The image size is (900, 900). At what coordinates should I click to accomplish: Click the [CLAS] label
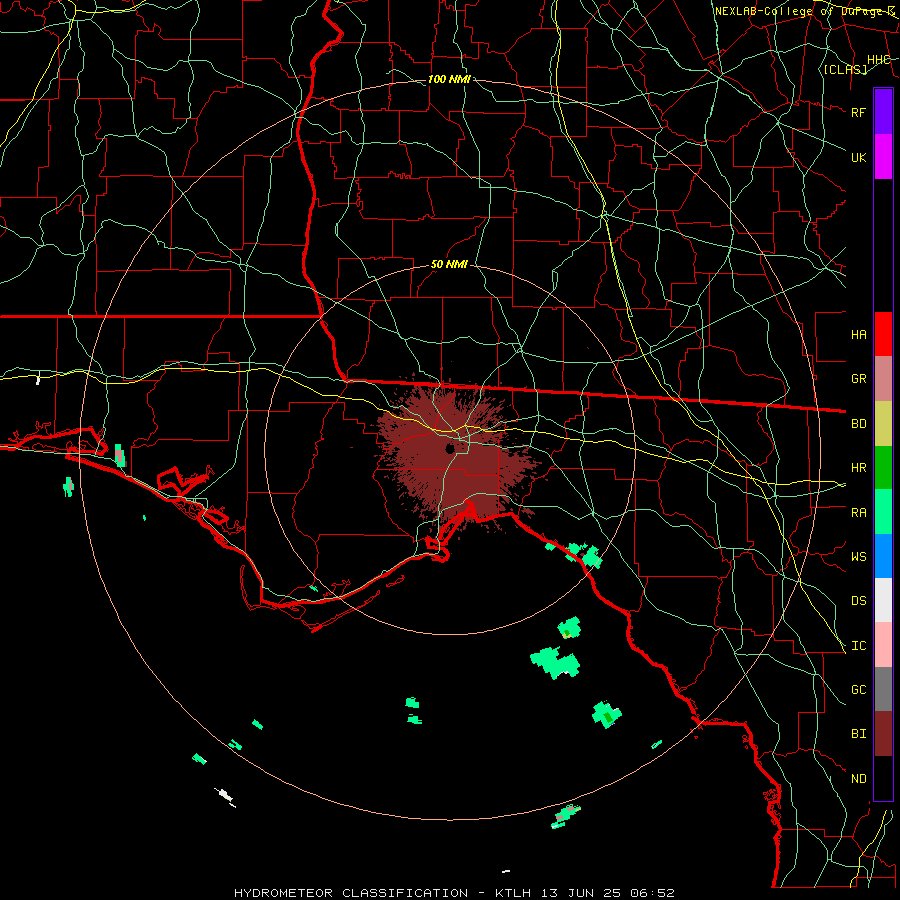845,69
